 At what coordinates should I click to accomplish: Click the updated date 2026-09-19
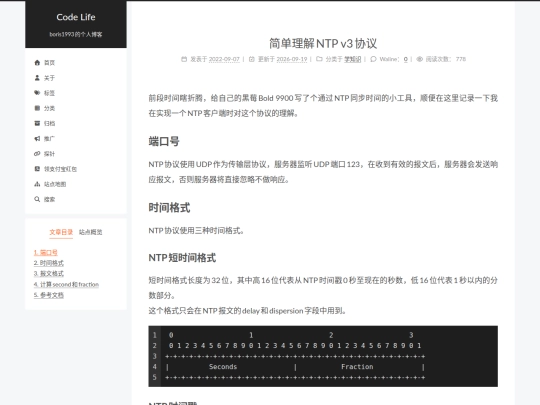point(292,59)
